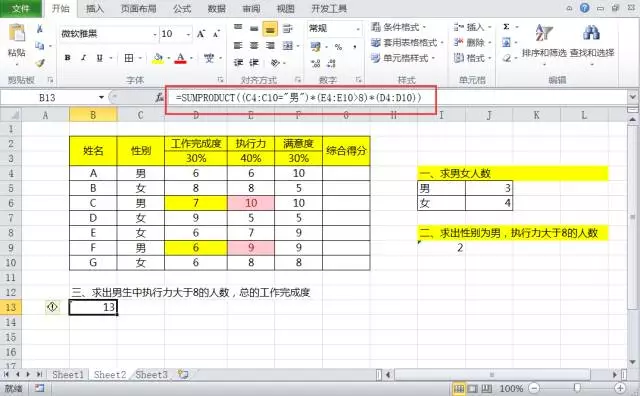The image size is (640, 396).
Task: Apply percent style format
Action: click(x=338, y=47)
